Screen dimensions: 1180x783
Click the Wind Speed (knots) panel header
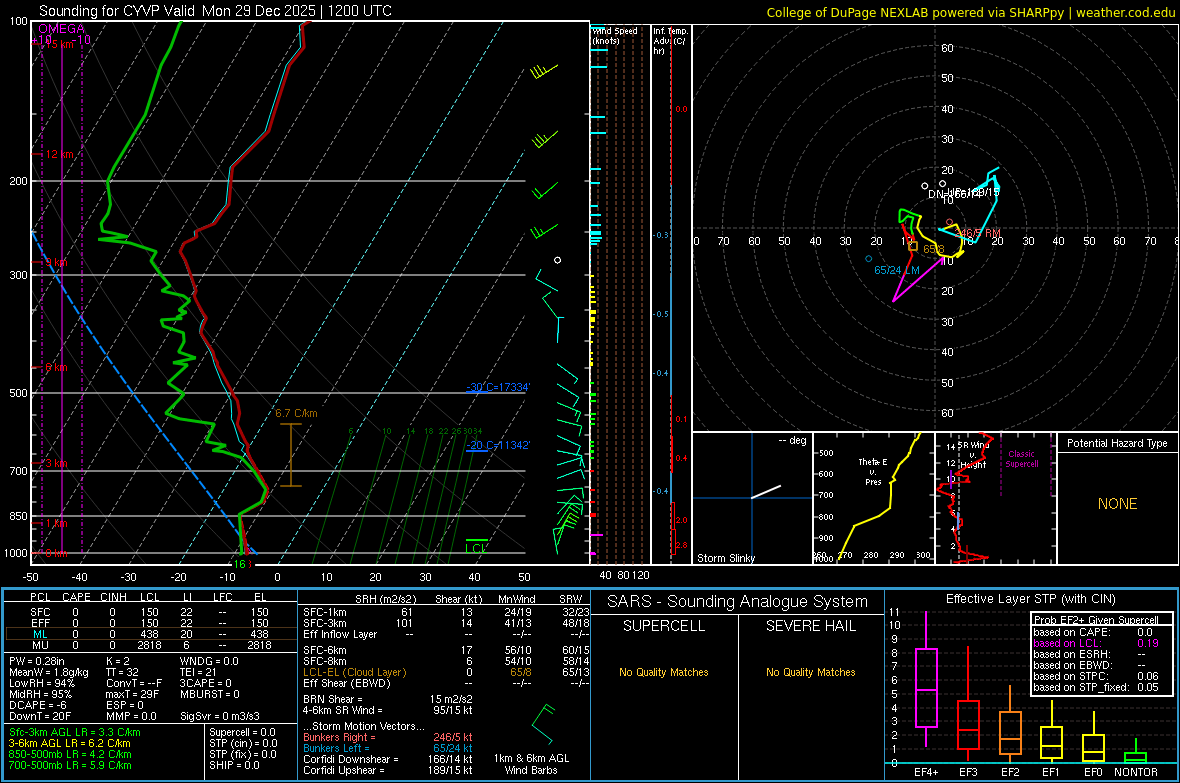click(x=615, y=35)
